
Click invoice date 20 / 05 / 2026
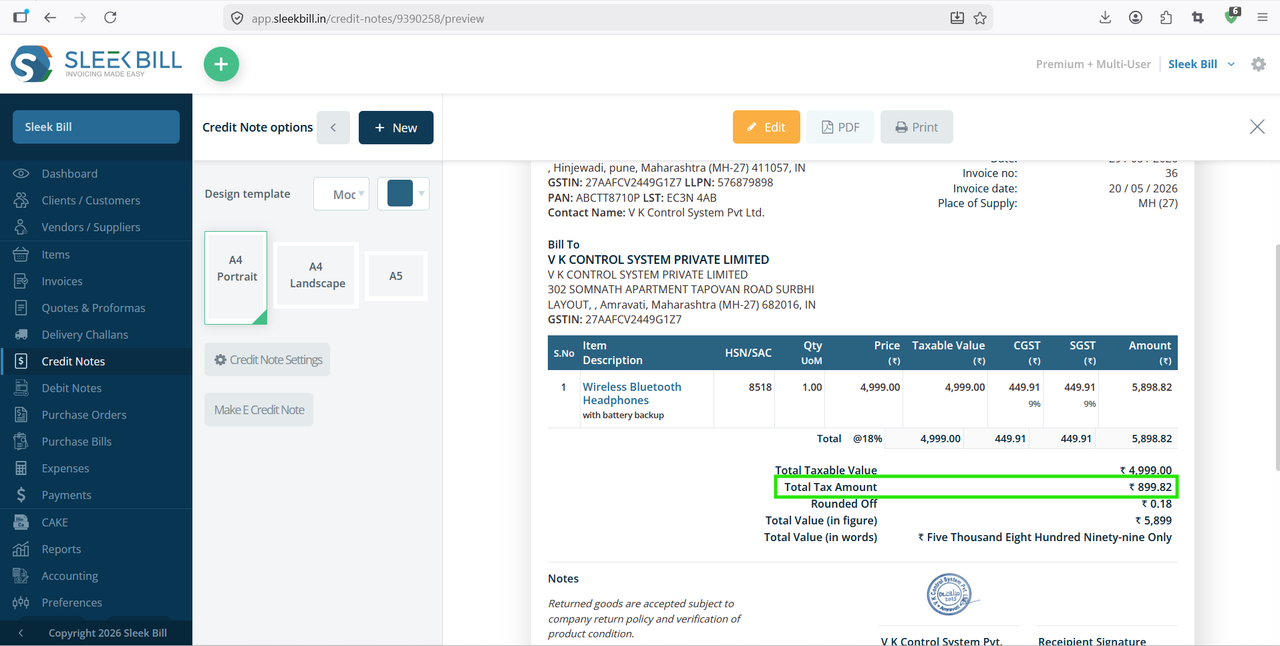(x=1143, y=188)
